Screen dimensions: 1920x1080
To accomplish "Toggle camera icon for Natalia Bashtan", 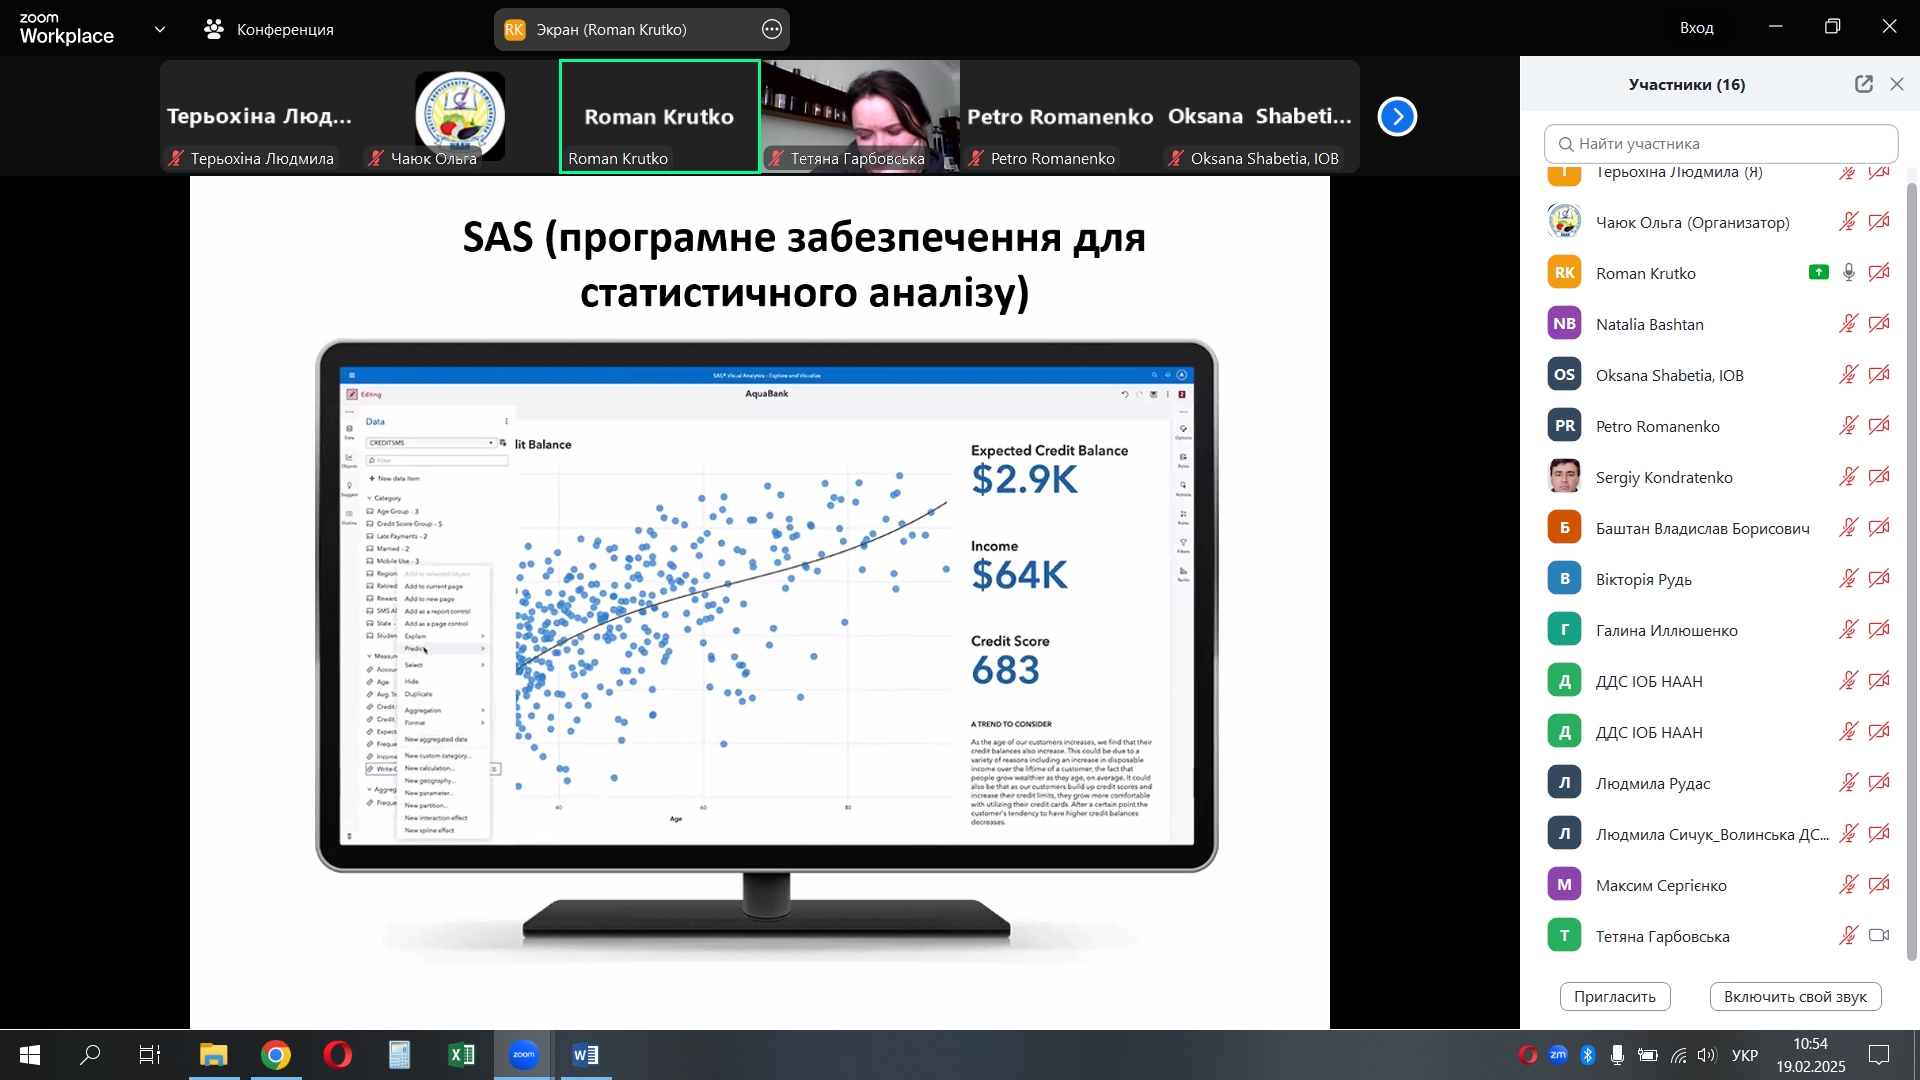I will [x=1880, y=324].
